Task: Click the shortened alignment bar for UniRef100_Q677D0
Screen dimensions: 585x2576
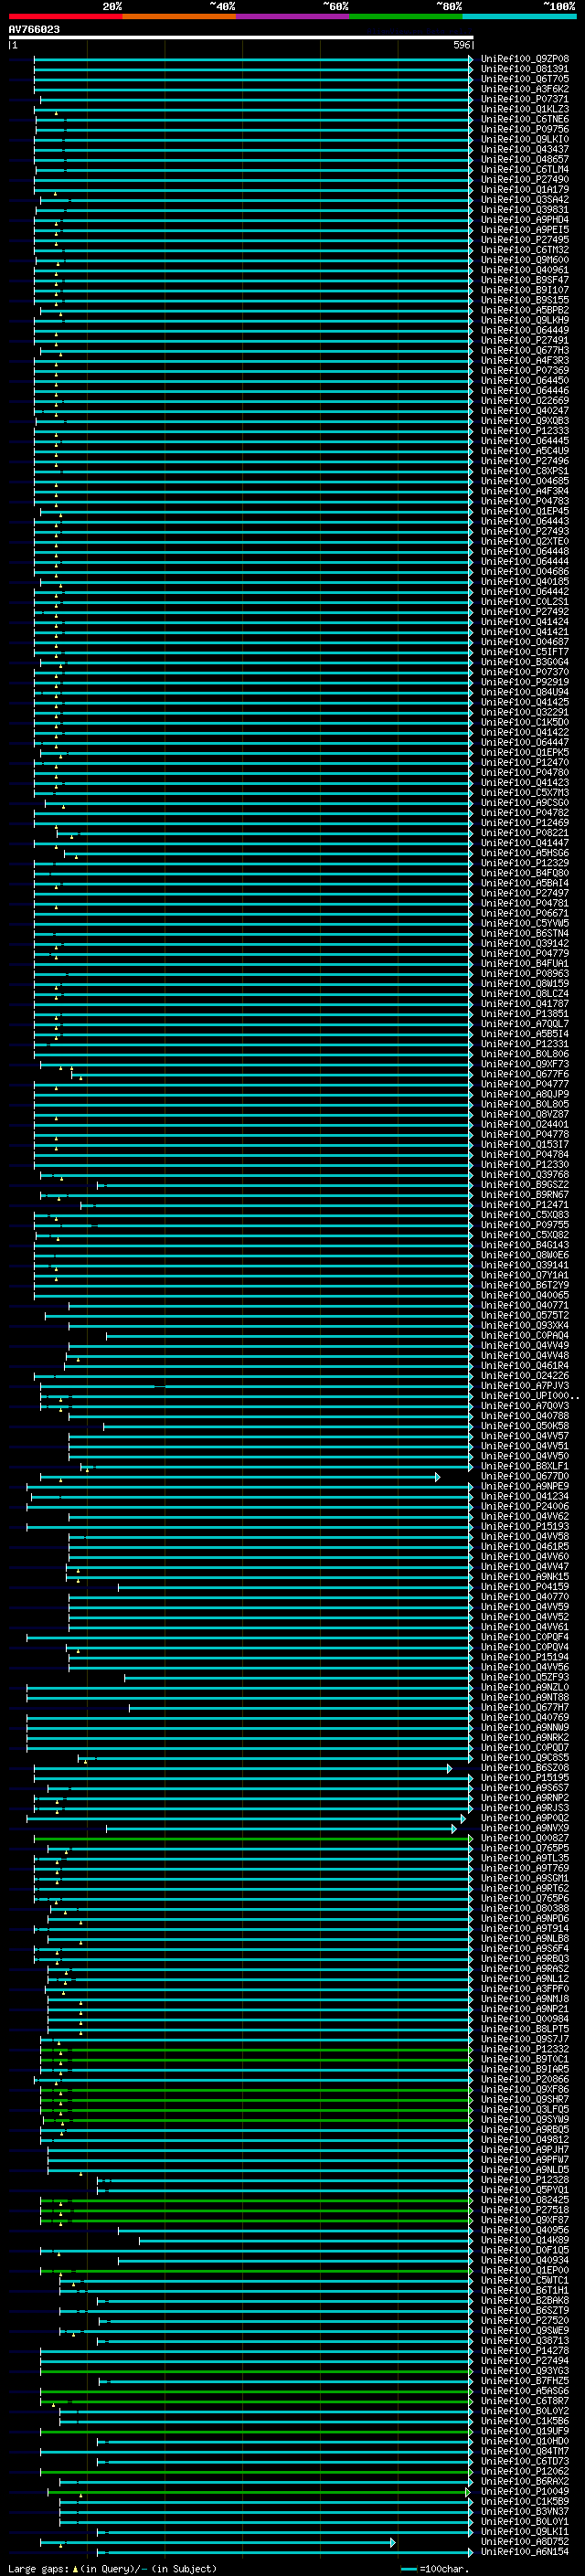Action: click(x=240, y=1477)
